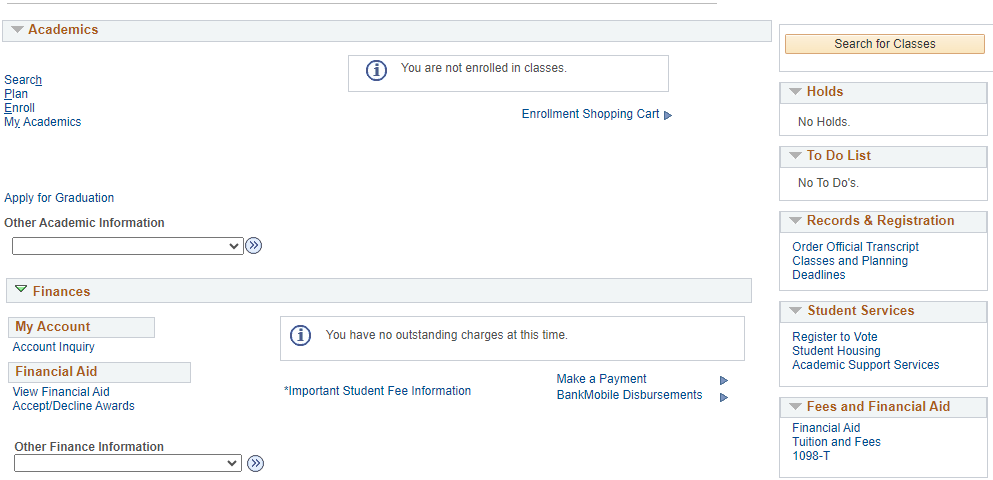Click the arrow icon beside Make a Payment
Screen dimensions: 993x480
click(724, 380)
